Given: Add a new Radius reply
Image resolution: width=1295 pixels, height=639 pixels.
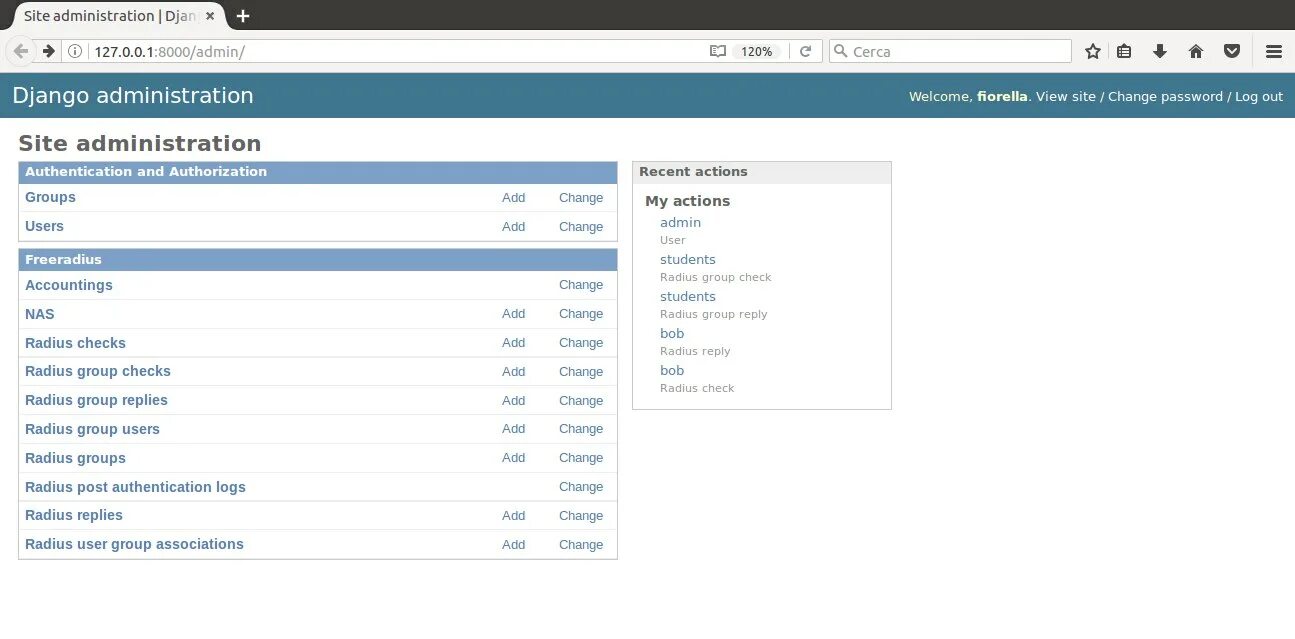Looking at the screenshot, I should (513, 516).
